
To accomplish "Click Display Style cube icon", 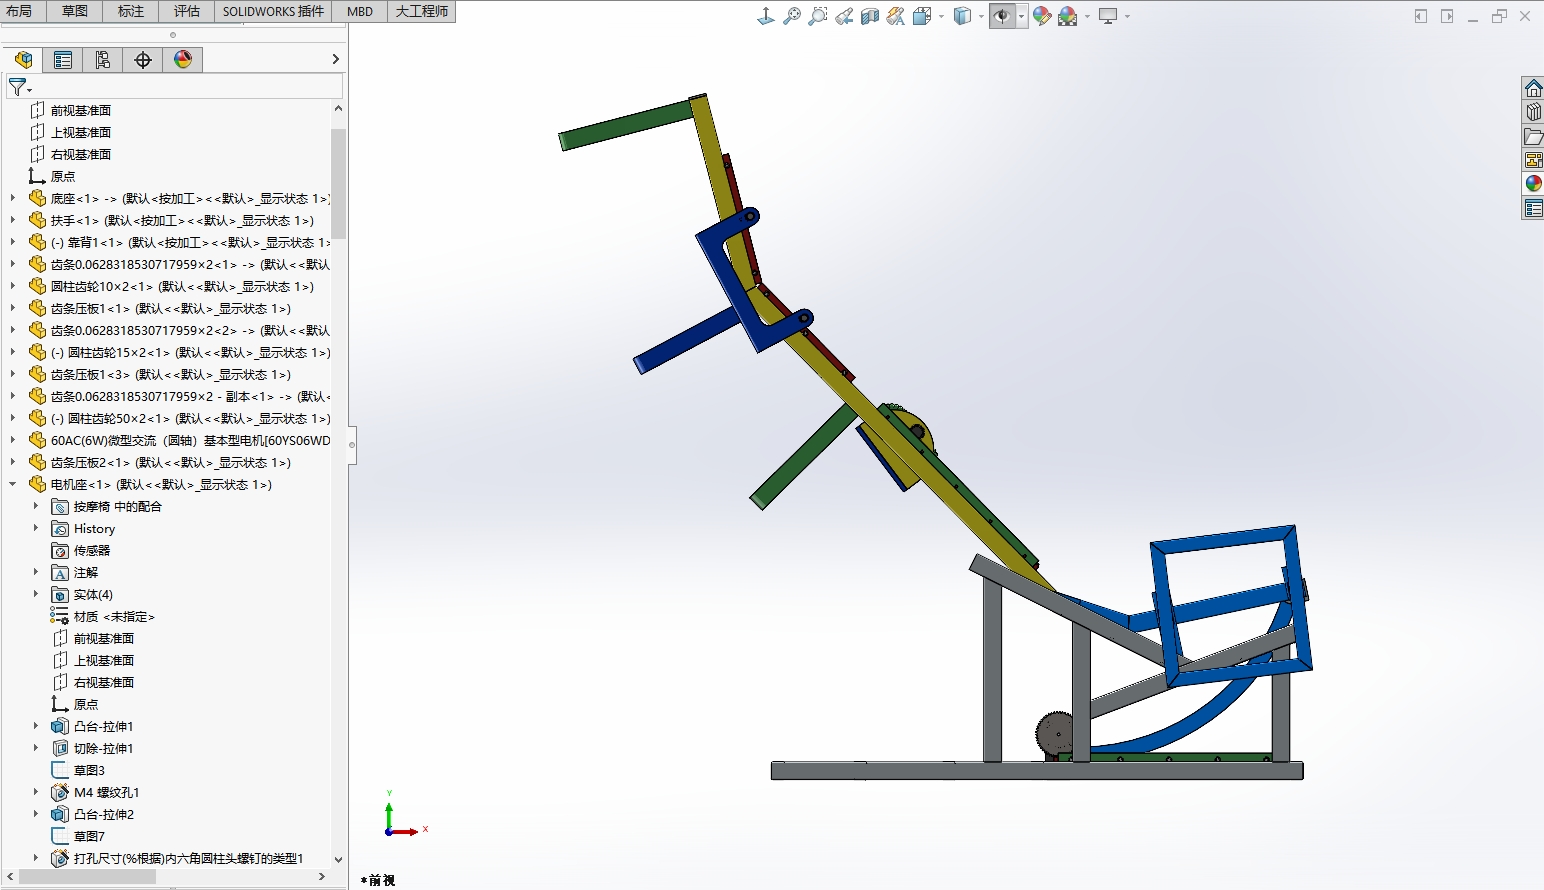I will click(962, 16).
